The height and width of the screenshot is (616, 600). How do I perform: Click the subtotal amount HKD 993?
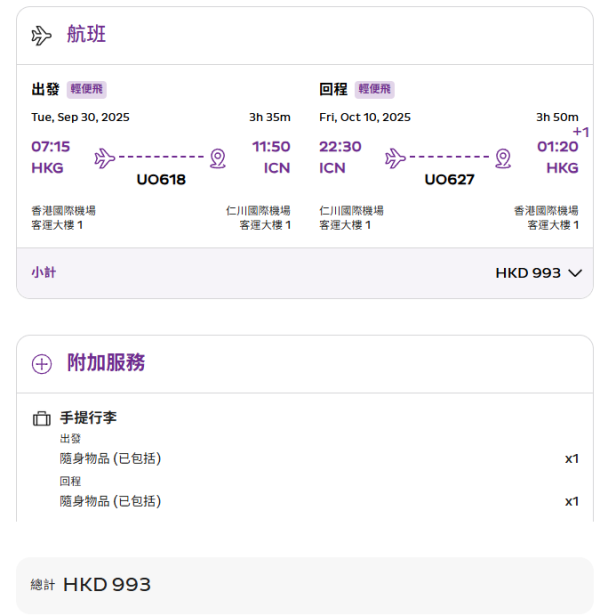coord(528,273)
